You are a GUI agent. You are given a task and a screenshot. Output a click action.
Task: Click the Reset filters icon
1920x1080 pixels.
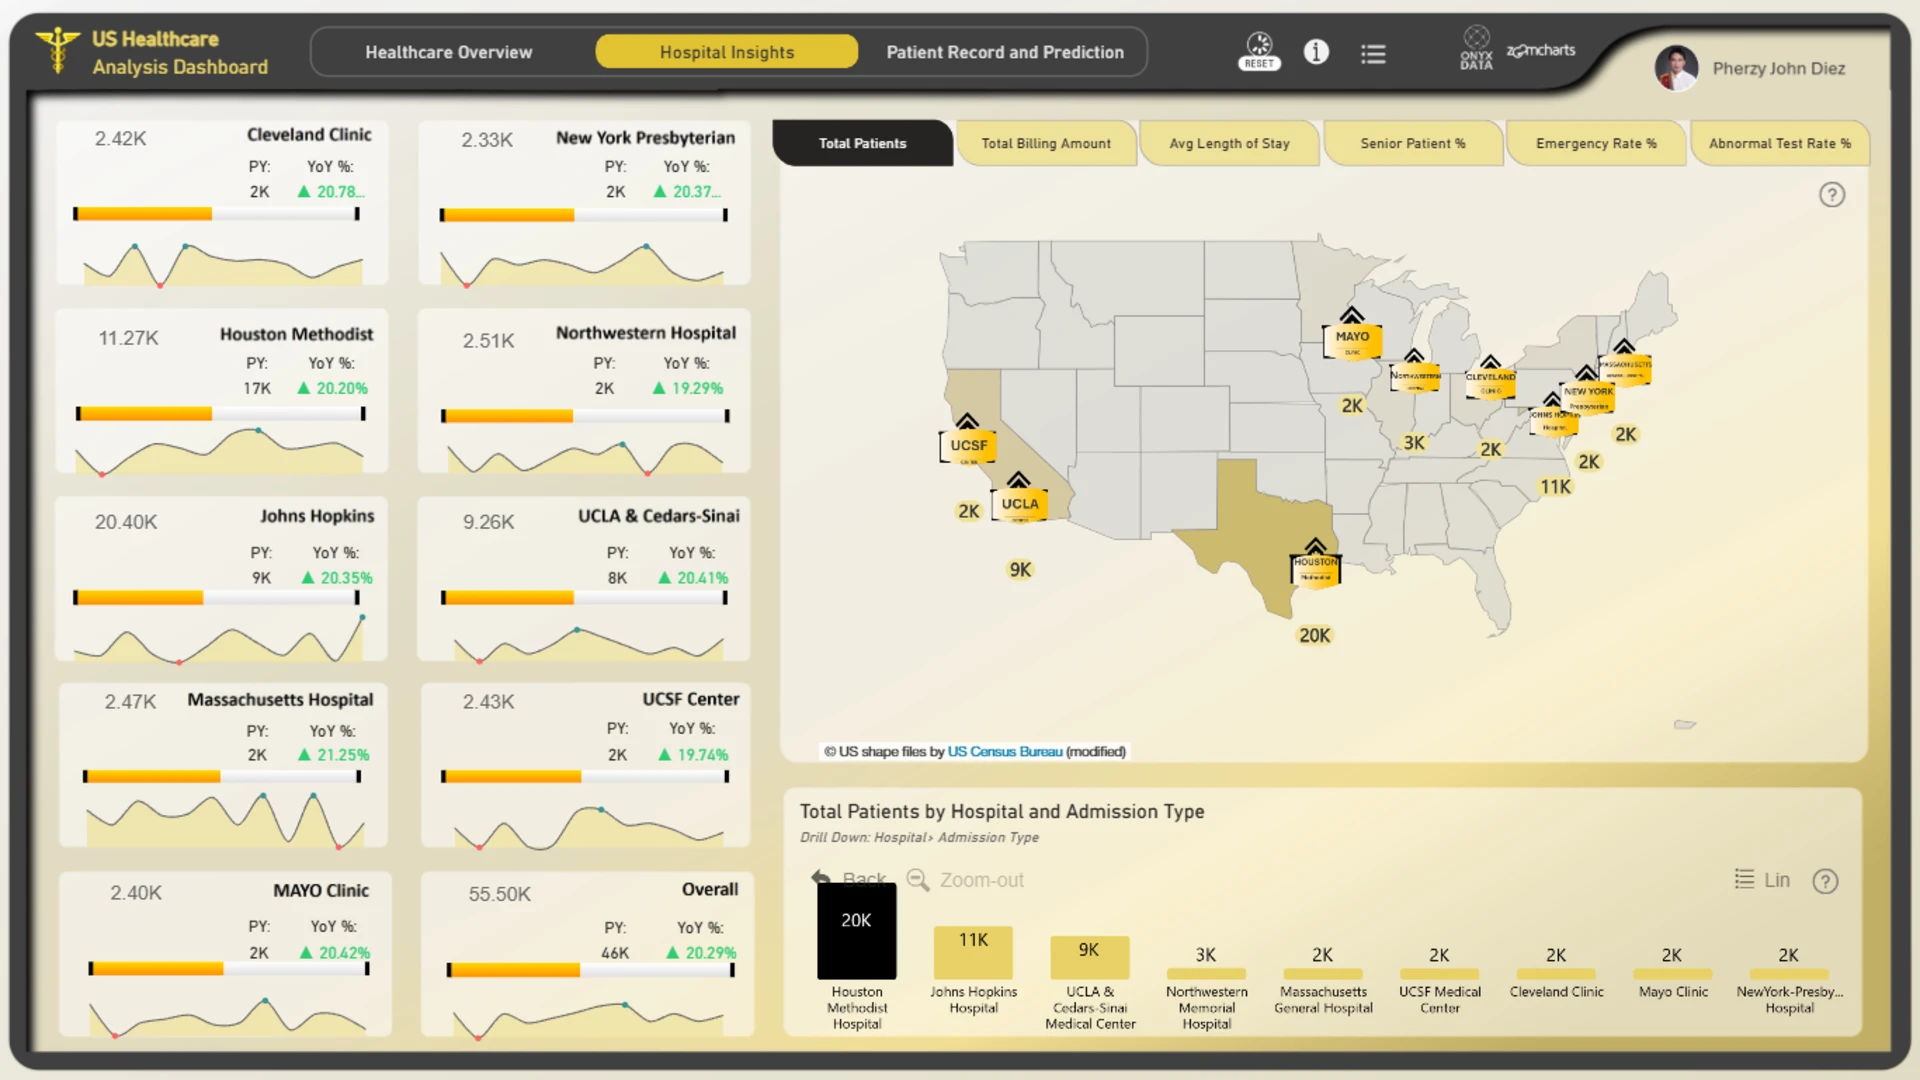pos(1259,51)
